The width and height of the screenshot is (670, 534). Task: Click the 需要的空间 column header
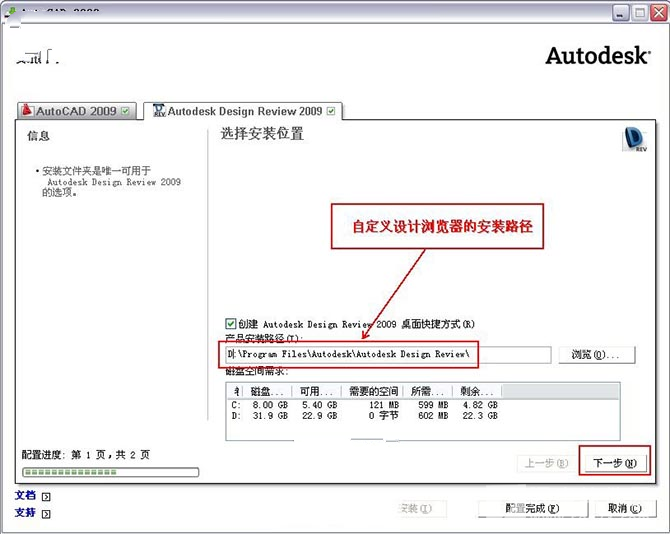click(373, 391)
